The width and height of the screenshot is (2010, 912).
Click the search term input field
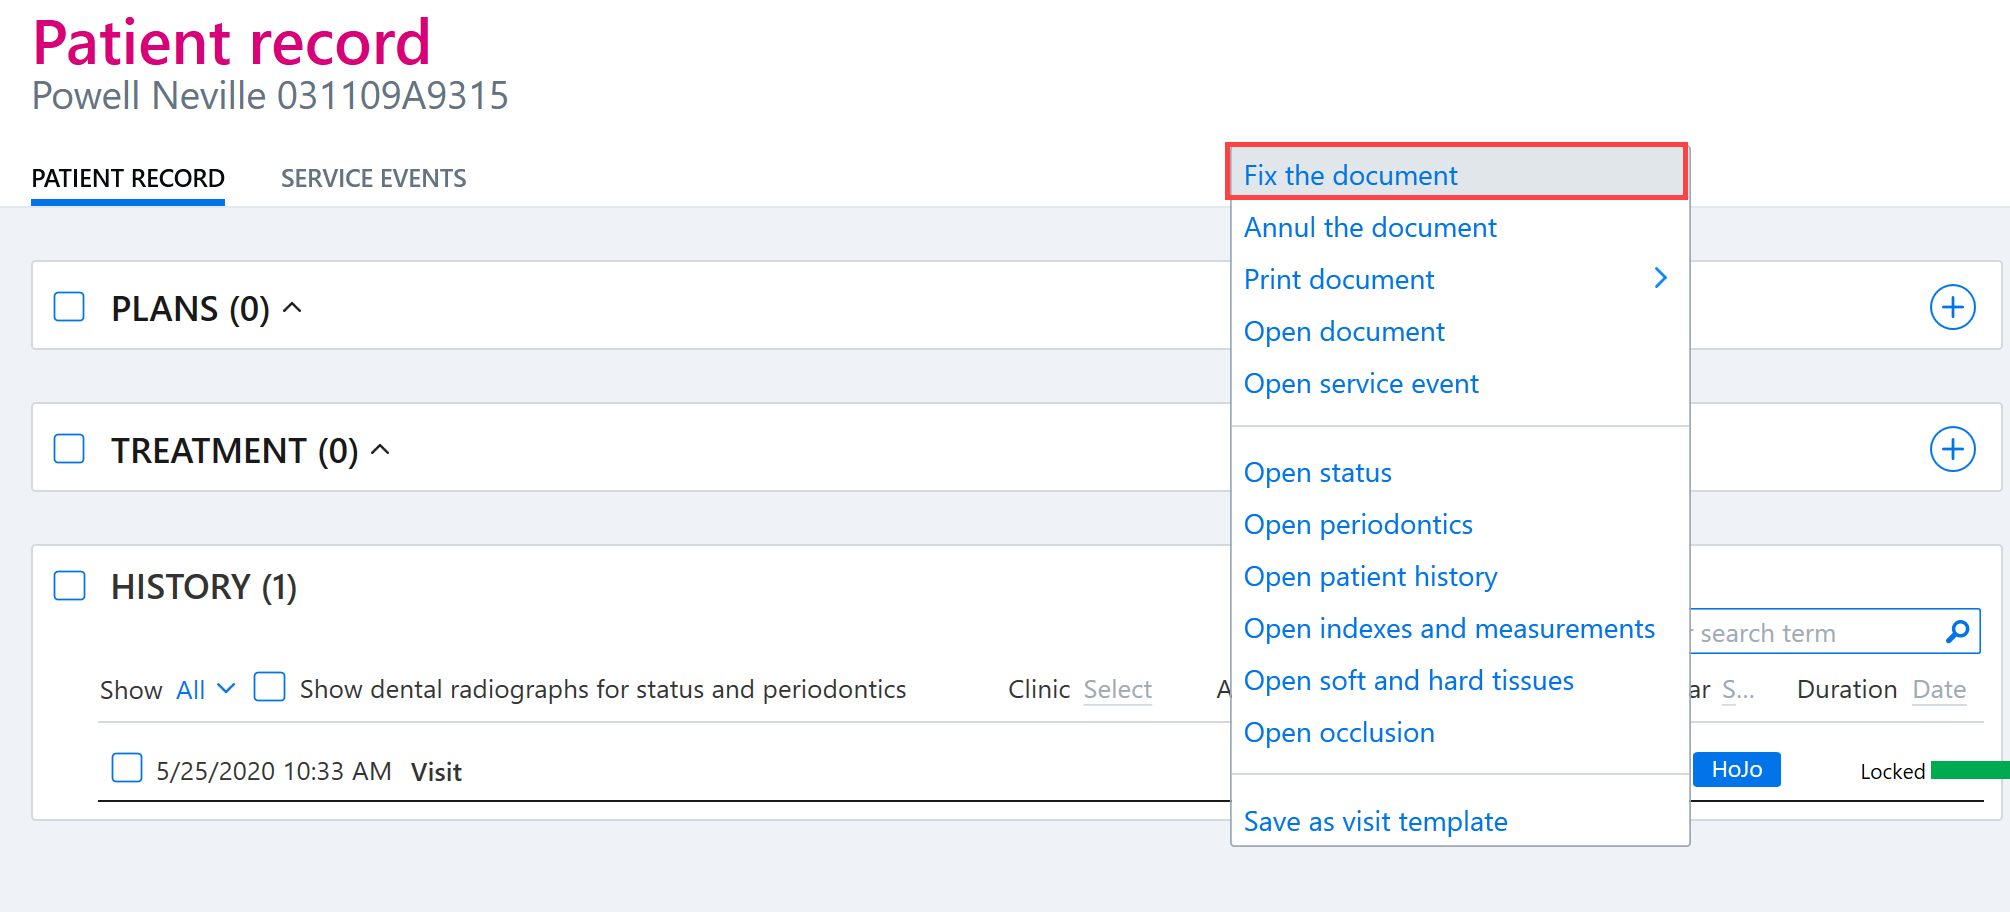point(1815,632)
